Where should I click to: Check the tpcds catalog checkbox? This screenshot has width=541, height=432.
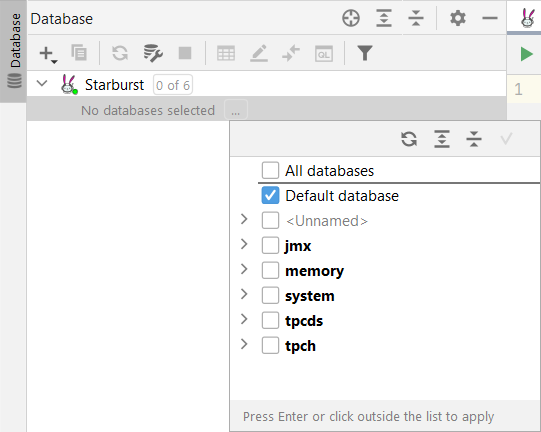point(270,321)
